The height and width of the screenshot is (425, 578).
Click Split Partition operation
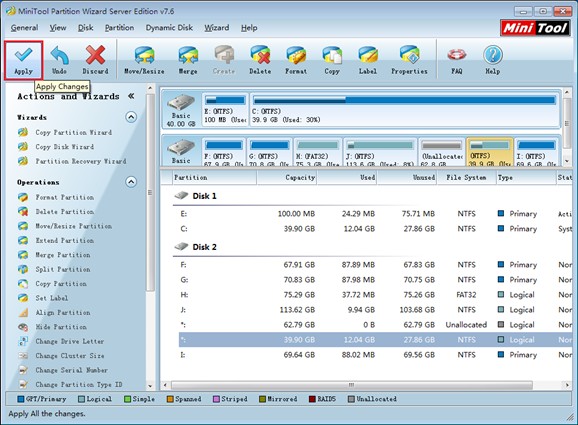click(x=63, y=269)
